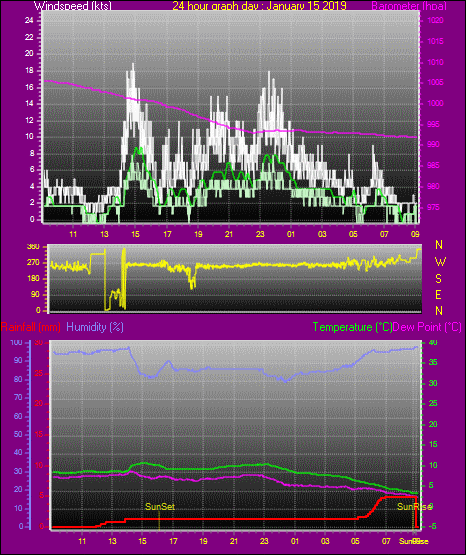Click the 100 value on the humidity axis

click(x=17, y=343)
